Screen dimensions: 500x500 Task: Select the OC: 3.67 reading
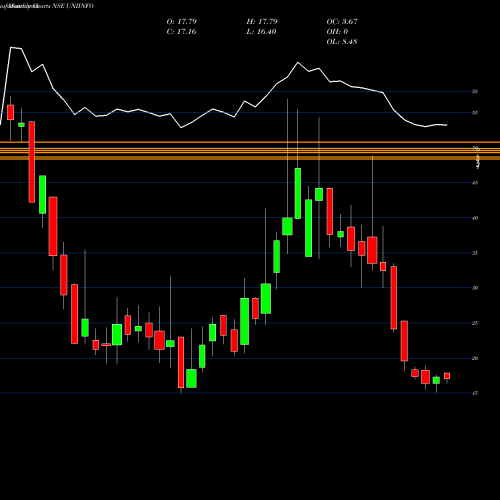[342, 22]
